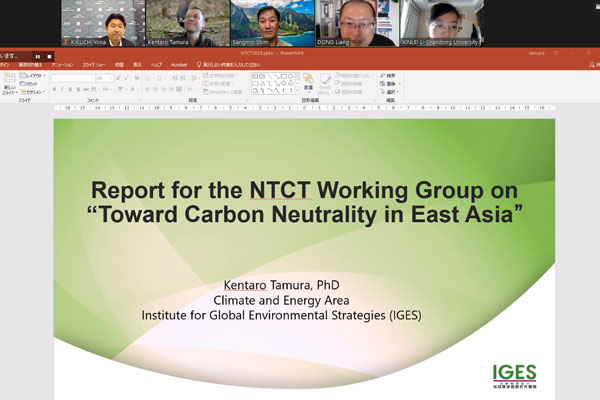Open the columns option

[191, 89]
